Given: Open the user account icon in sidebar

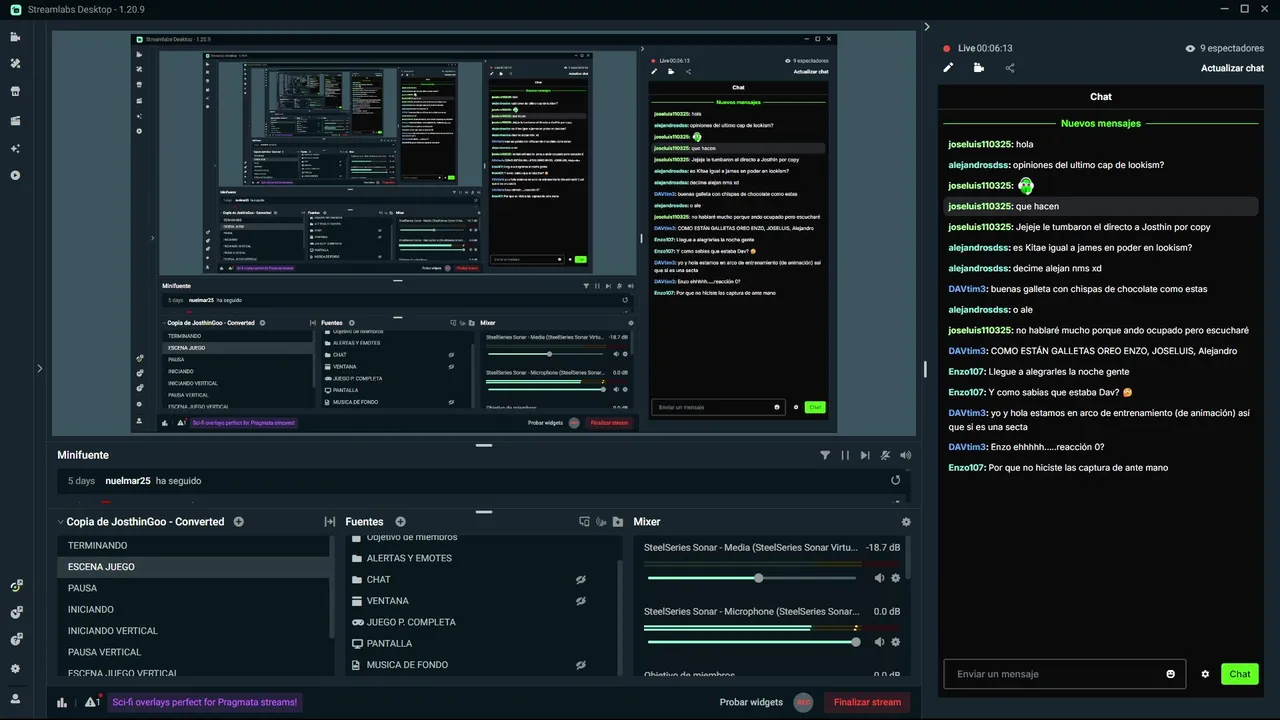Looking at the screenshot, I should click(15, 699).
